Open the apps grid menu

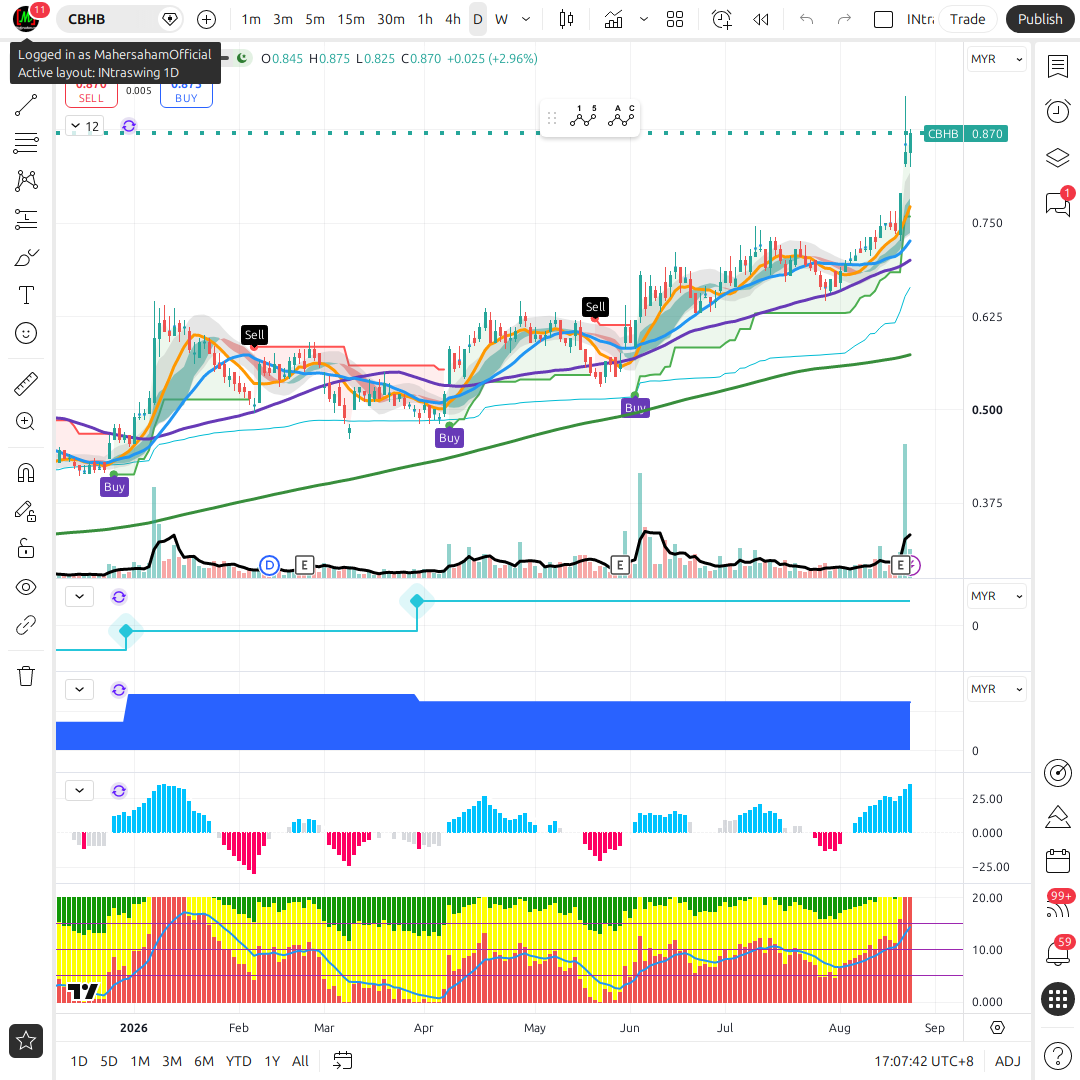(1057, 998)
